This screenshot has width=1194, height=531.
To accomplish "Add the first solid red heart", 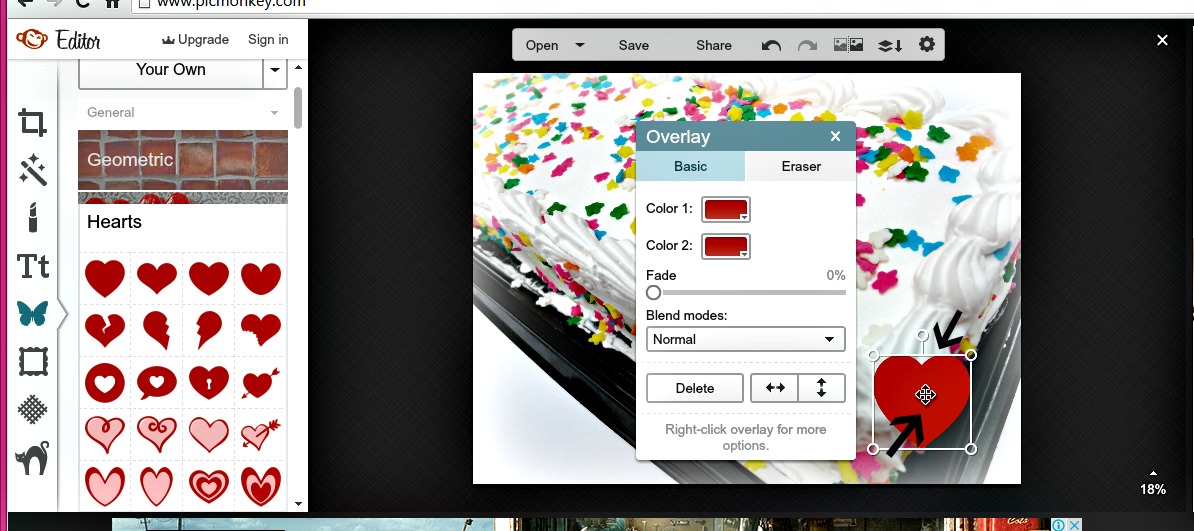I will [x=104, y=278].
